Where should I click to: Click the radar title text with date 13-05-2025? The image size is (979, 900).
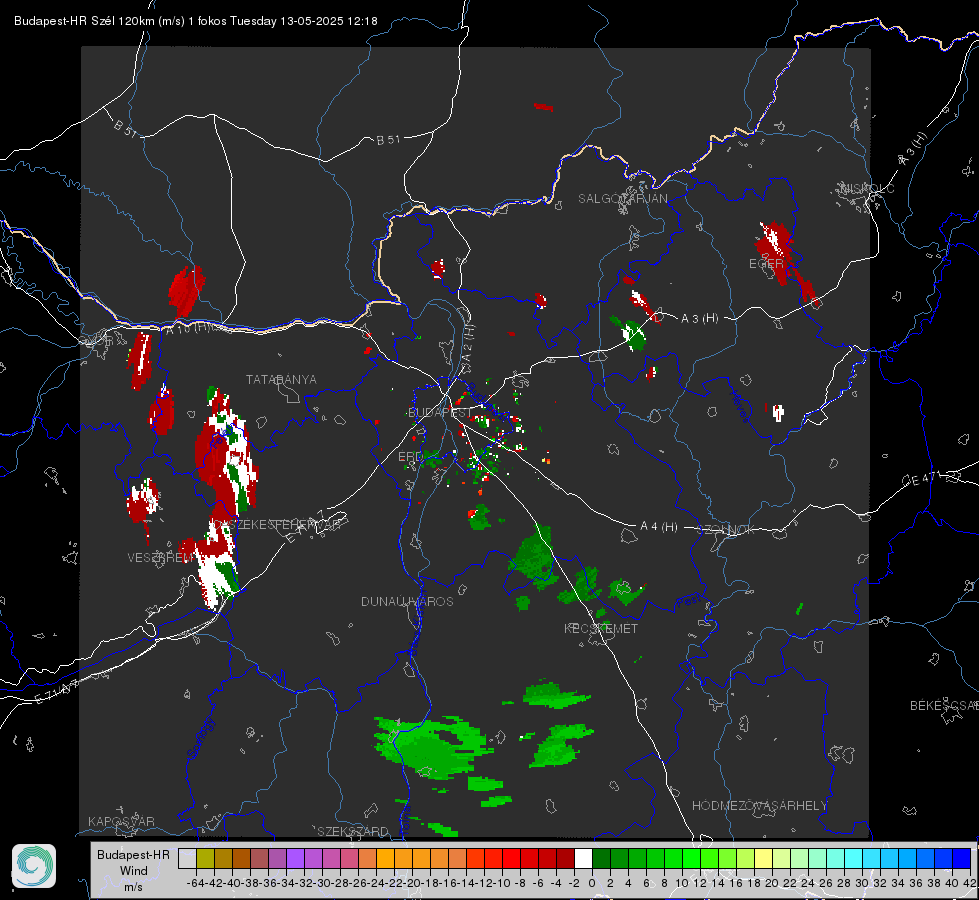[195, 21]
